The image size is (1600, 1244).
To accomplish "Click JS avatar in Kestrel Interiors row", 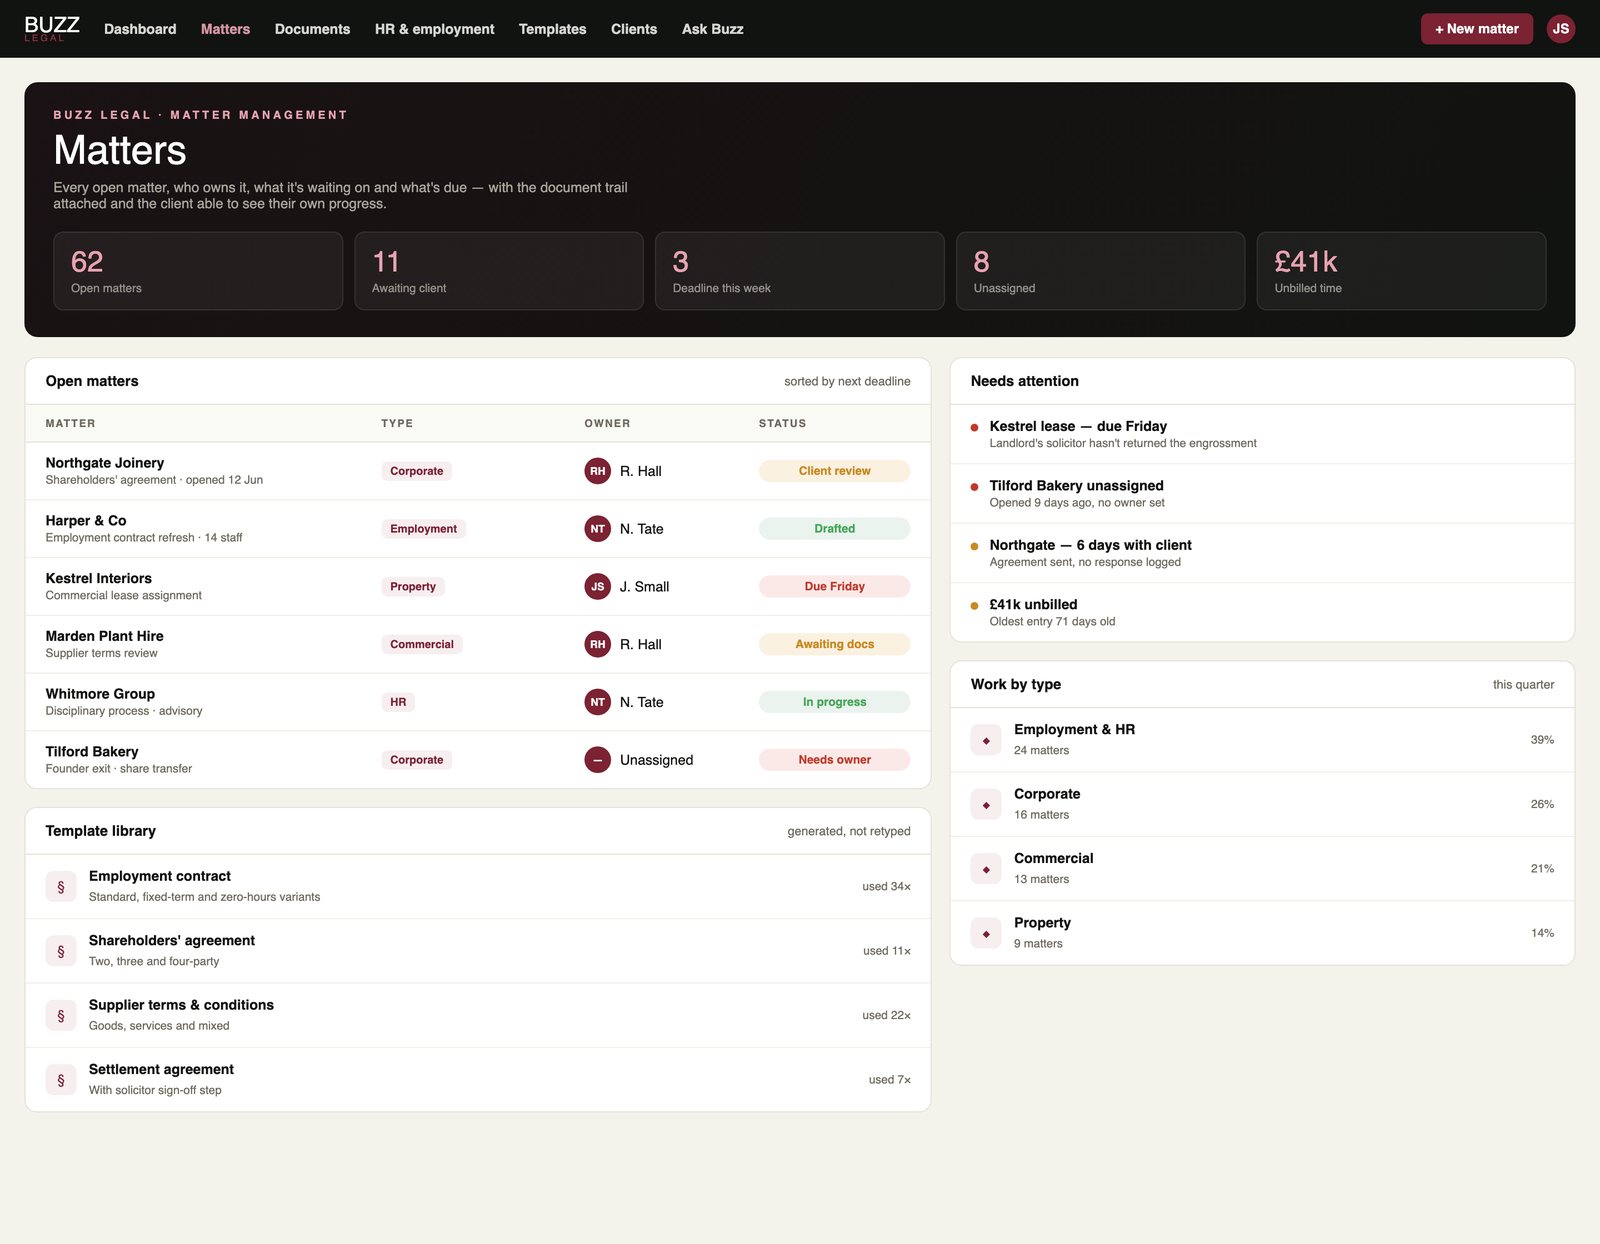I will click(x=598, y=586).
